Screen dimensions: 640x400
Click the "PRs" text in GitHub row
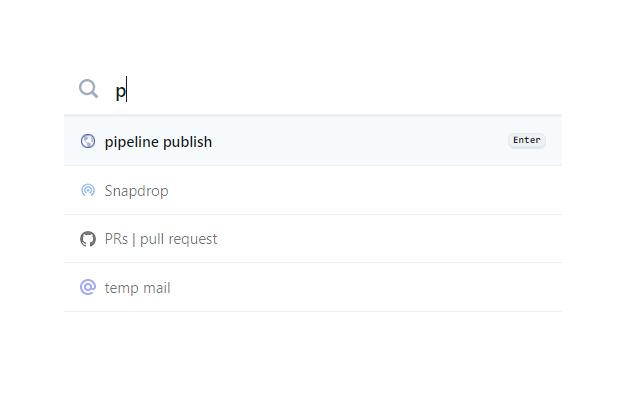coord(116,239)
